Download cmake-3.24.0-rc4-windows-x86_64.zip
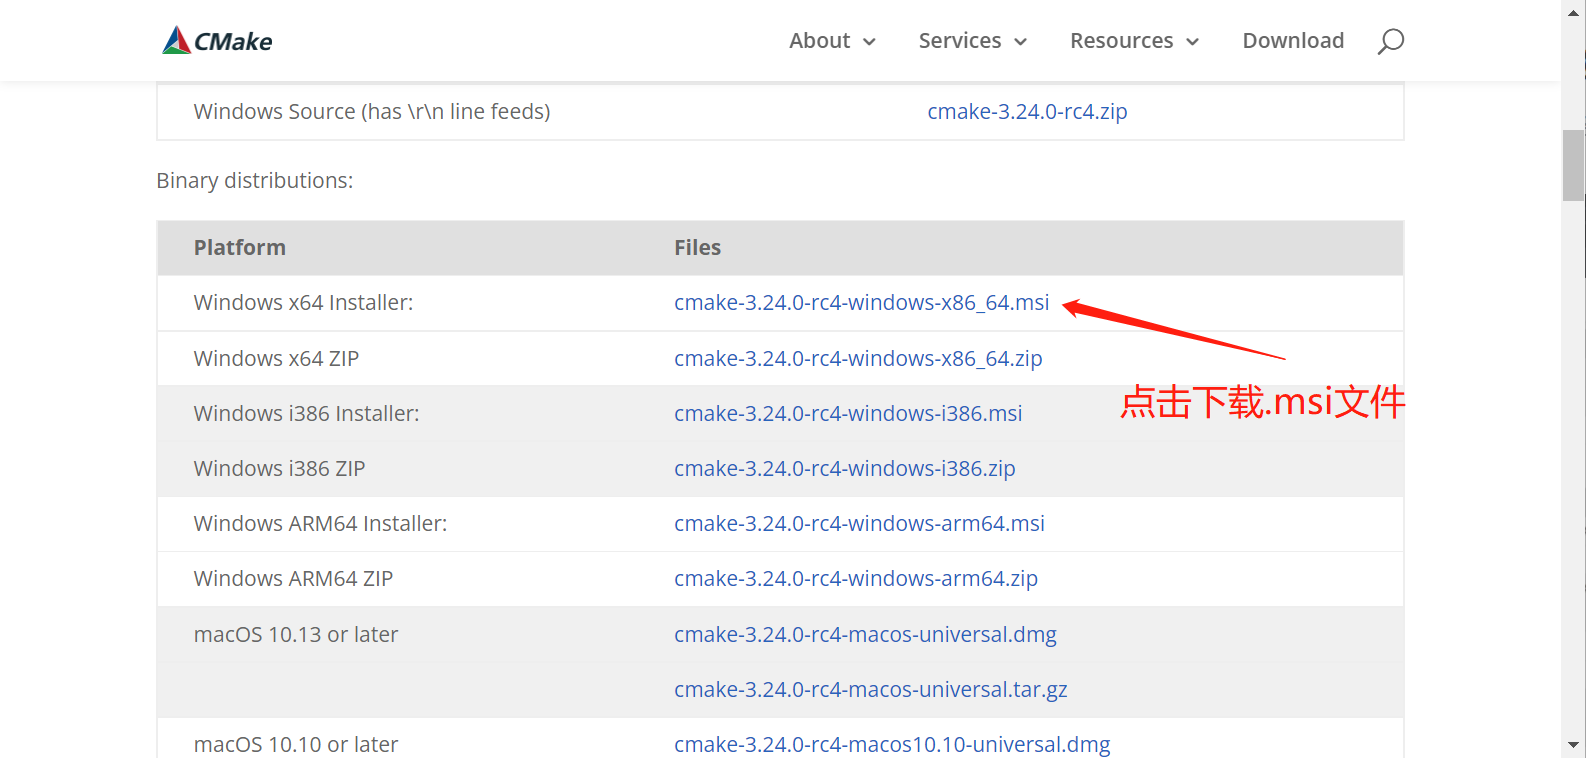The image size is (1586, 758). [x=858, y=359]
